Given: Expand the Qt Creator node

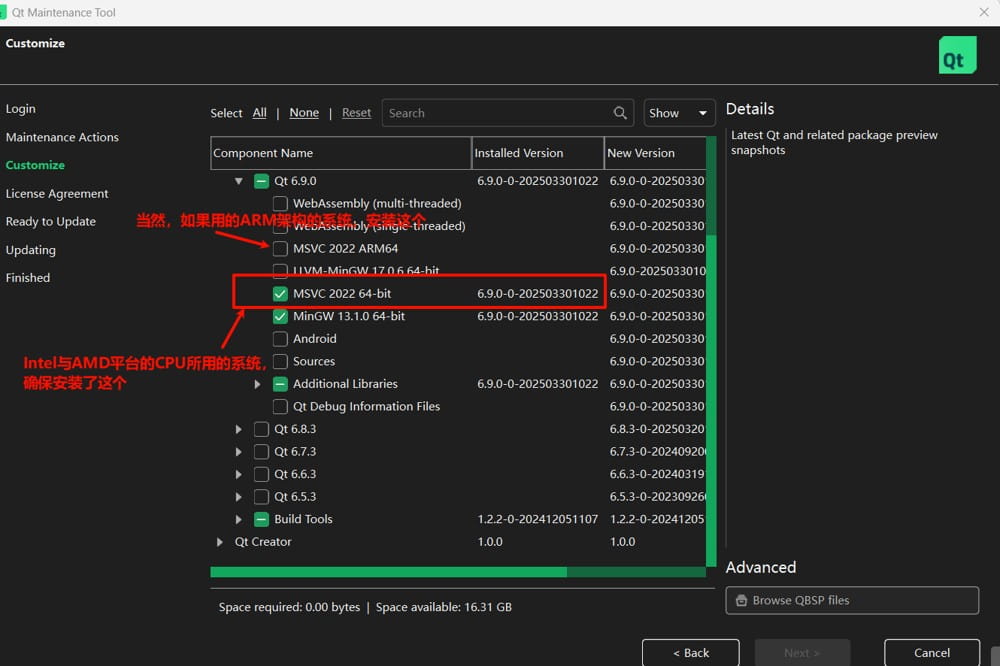Looking at the screenshot, I should pyautogui.click(x=219, y=542).
